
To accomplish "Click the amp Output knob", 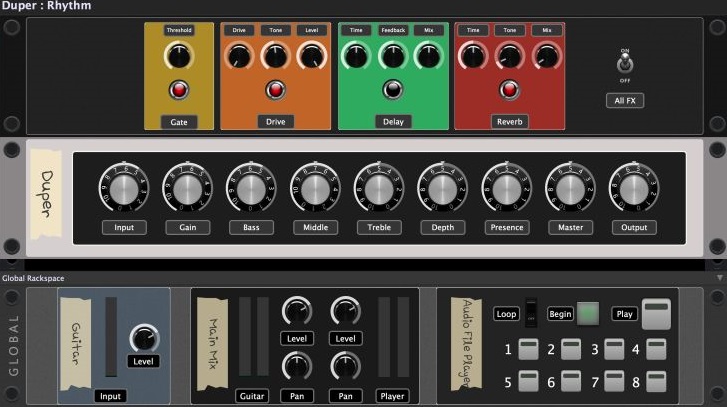I will click(x=634, y=188).
